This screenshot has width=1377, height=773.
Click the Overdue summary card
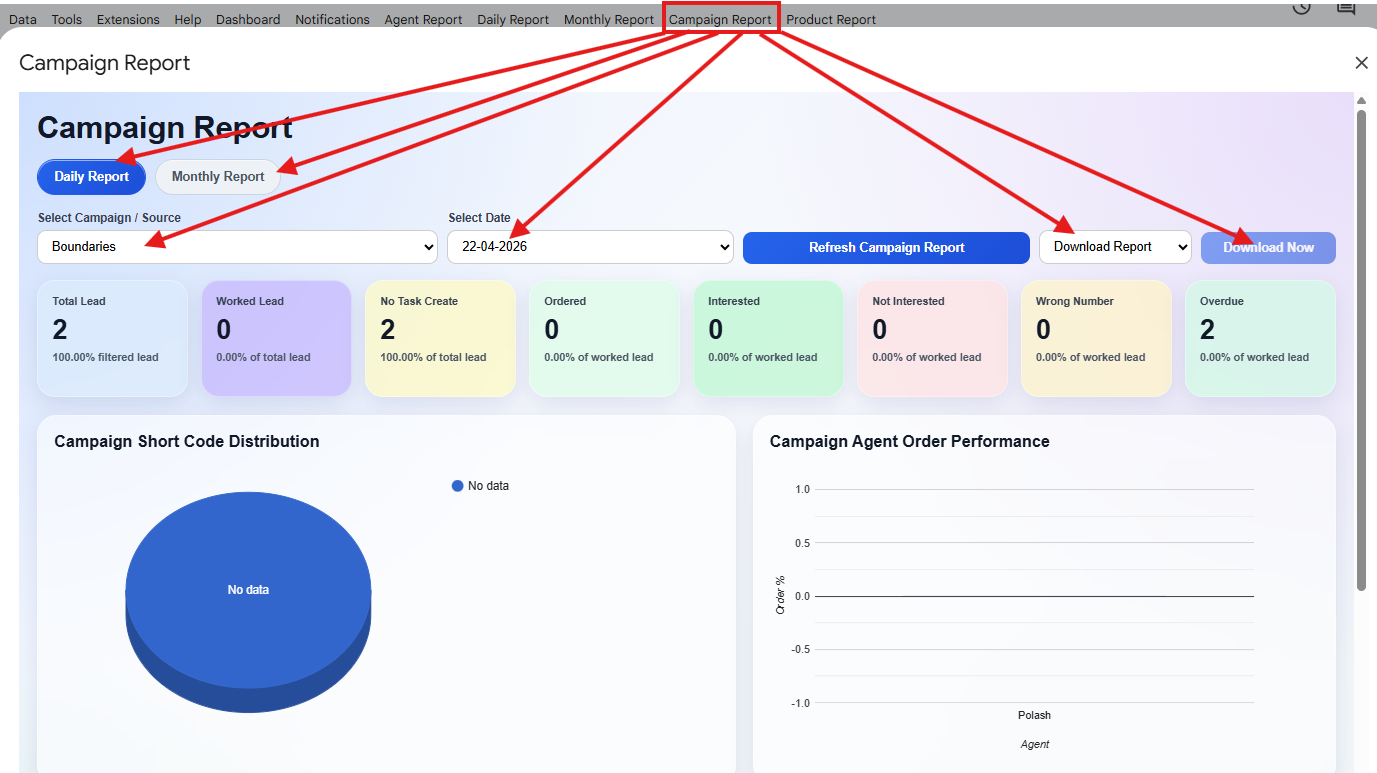click(x=1260, y=338)
